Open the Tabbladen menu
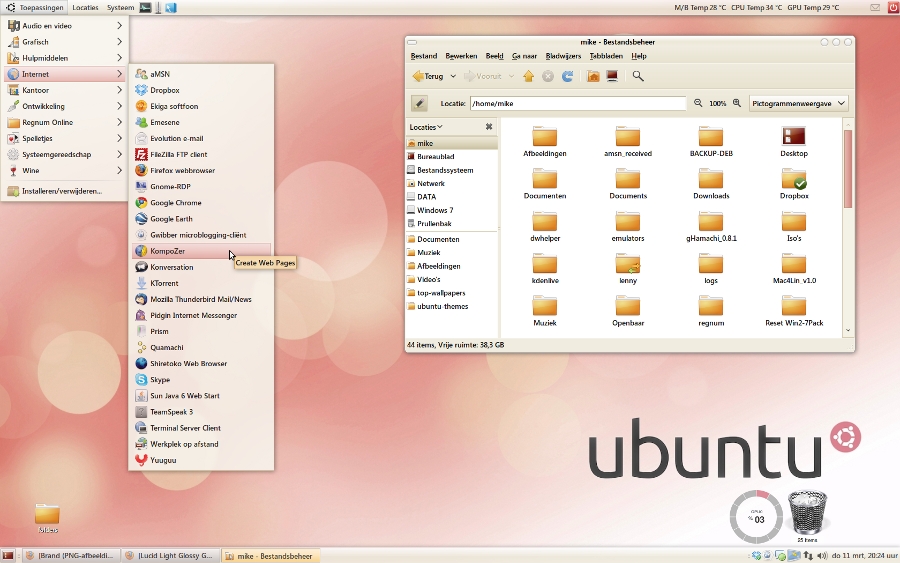Viewport: 900px width, 563px height. [606, 56]
